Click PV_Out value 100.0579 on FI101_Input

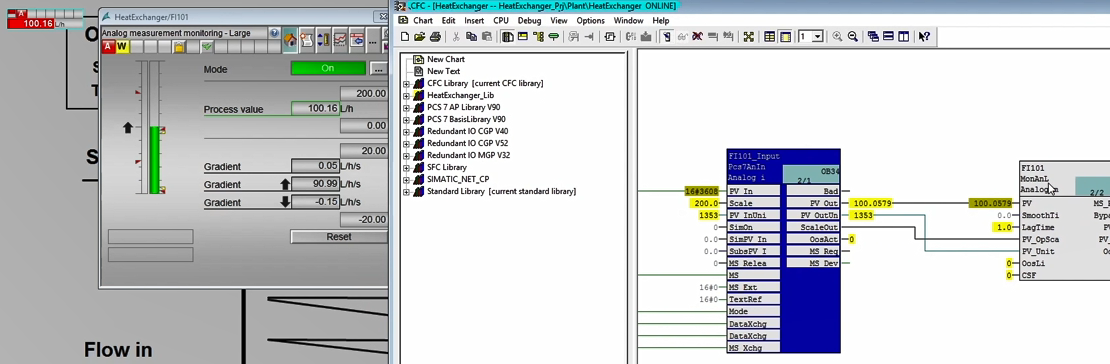tap(871, 203)
